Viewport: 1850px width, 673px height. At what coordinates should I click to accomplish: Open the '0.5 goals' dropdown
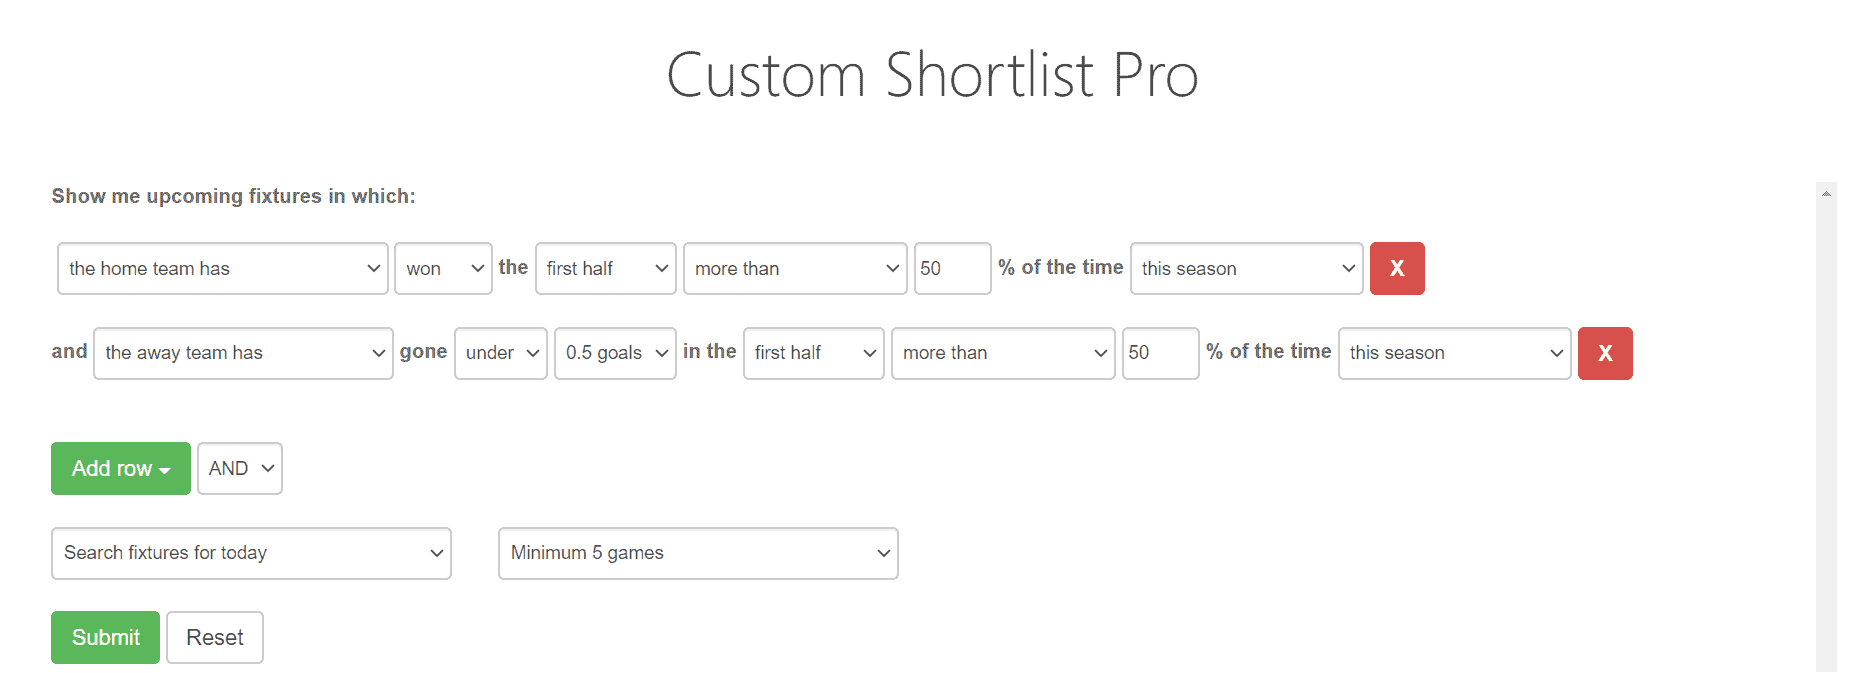[x=615, y=353]
